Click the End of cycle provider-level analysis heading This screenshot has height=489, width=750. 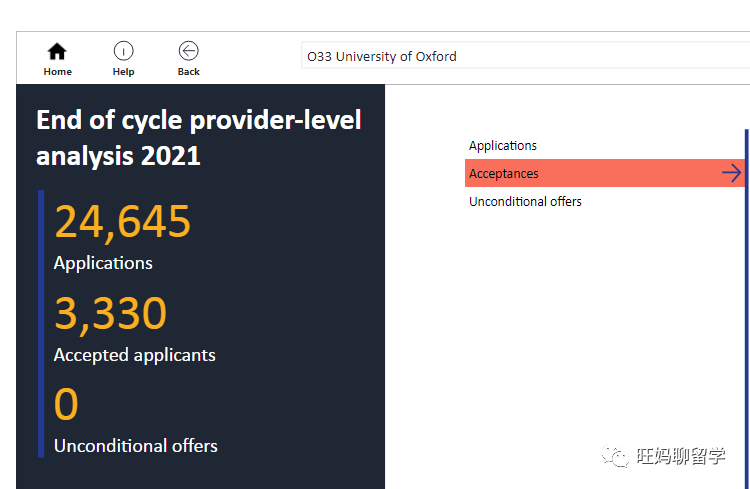pyautogui.click(x=198, y=138)
